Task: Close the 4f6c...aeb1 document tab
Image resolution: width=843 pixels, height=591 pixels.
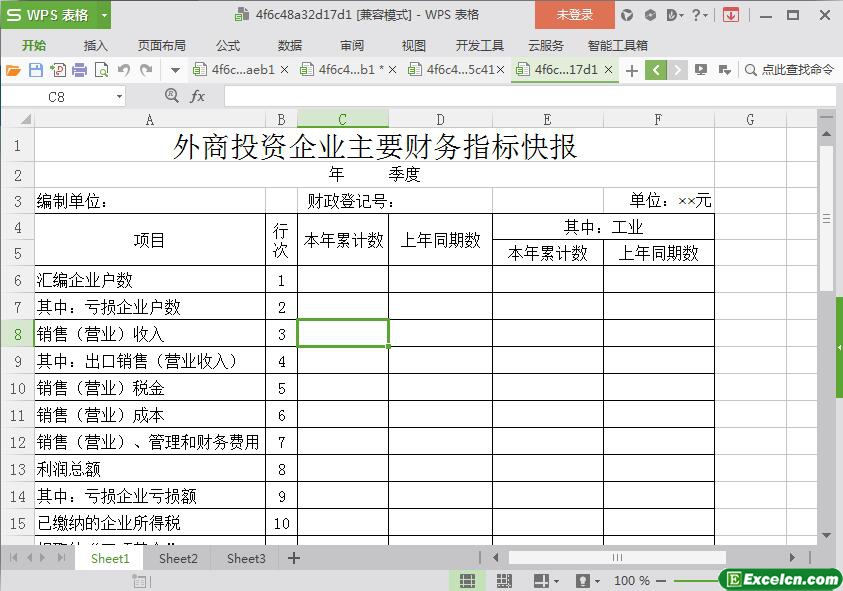Action: 284,69
